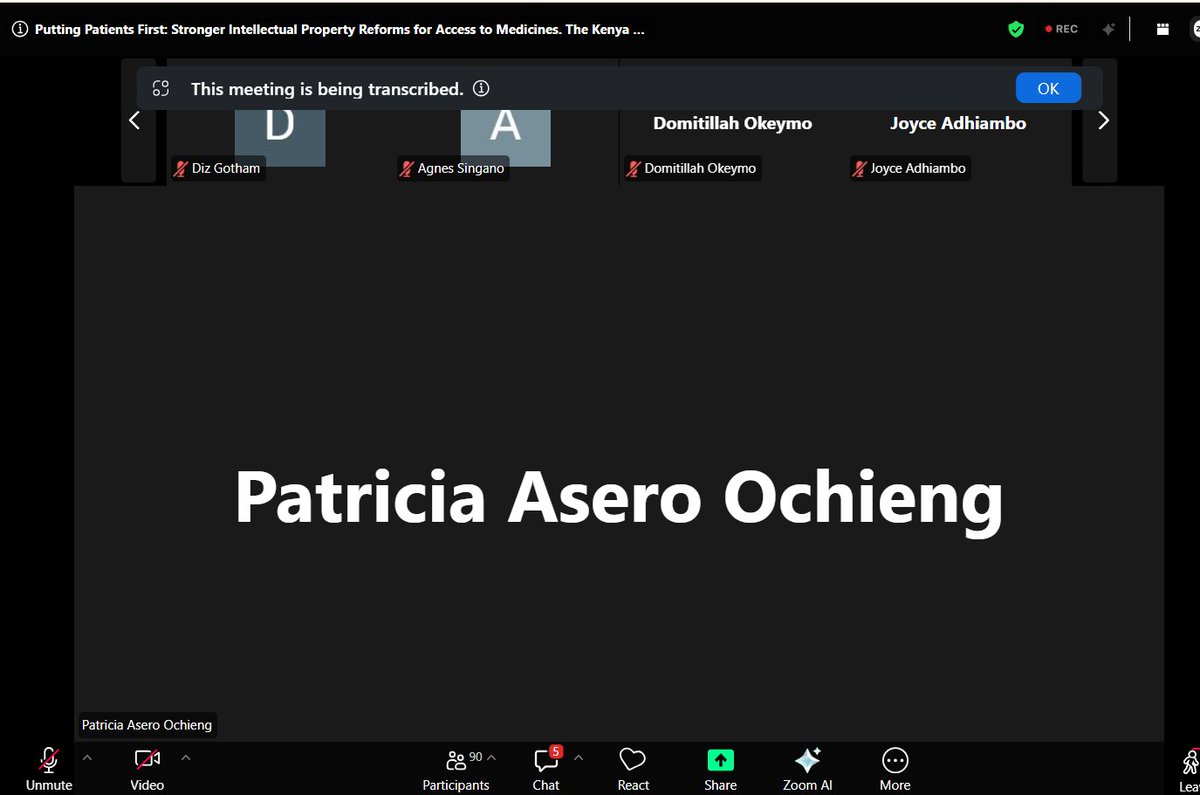Select Joyce Adhiambo's participant tile

[959, 122]
